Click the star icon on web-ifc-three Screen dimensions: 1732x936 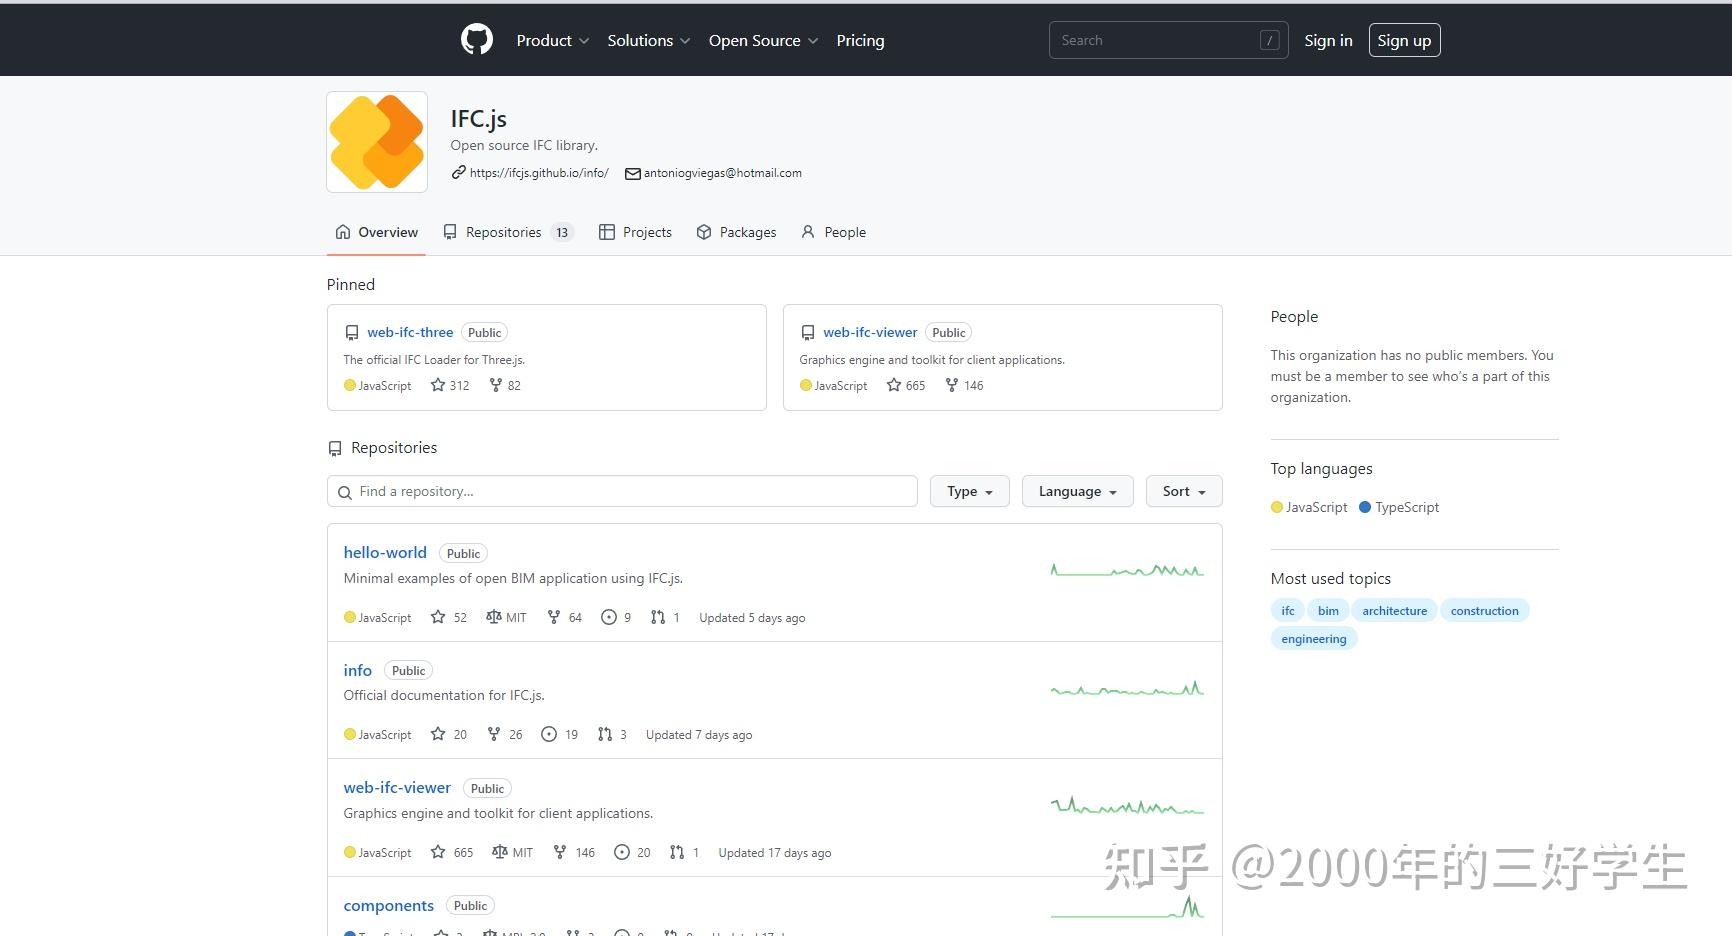(x=439, y=385)
